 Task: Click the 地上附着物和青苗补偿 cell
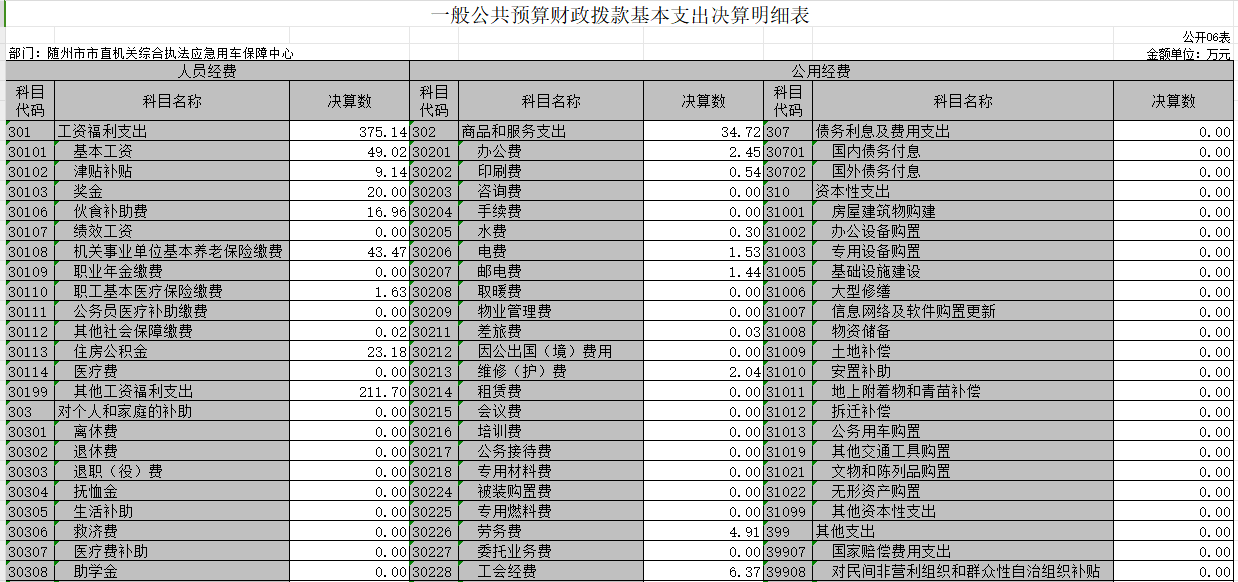(963, 391)
